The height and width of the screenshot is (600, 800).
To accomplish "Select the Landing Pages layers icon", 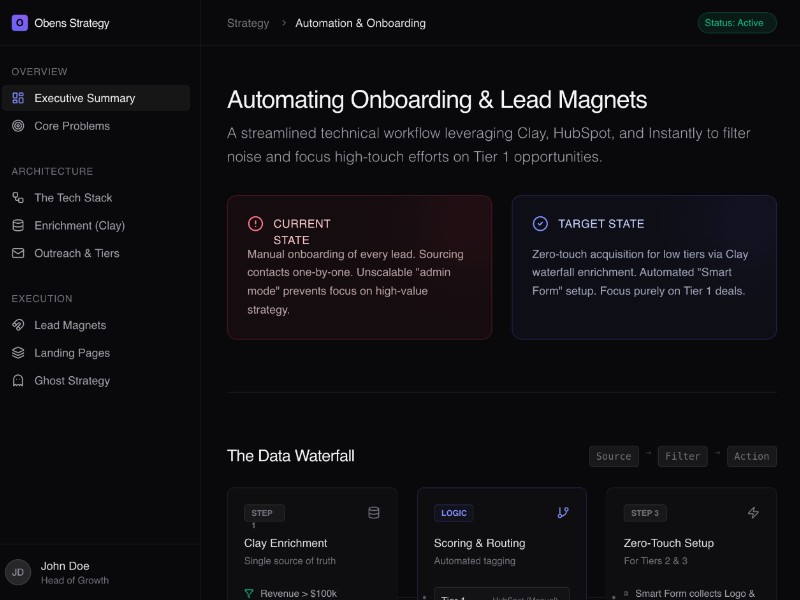I will tap(20, 353).
